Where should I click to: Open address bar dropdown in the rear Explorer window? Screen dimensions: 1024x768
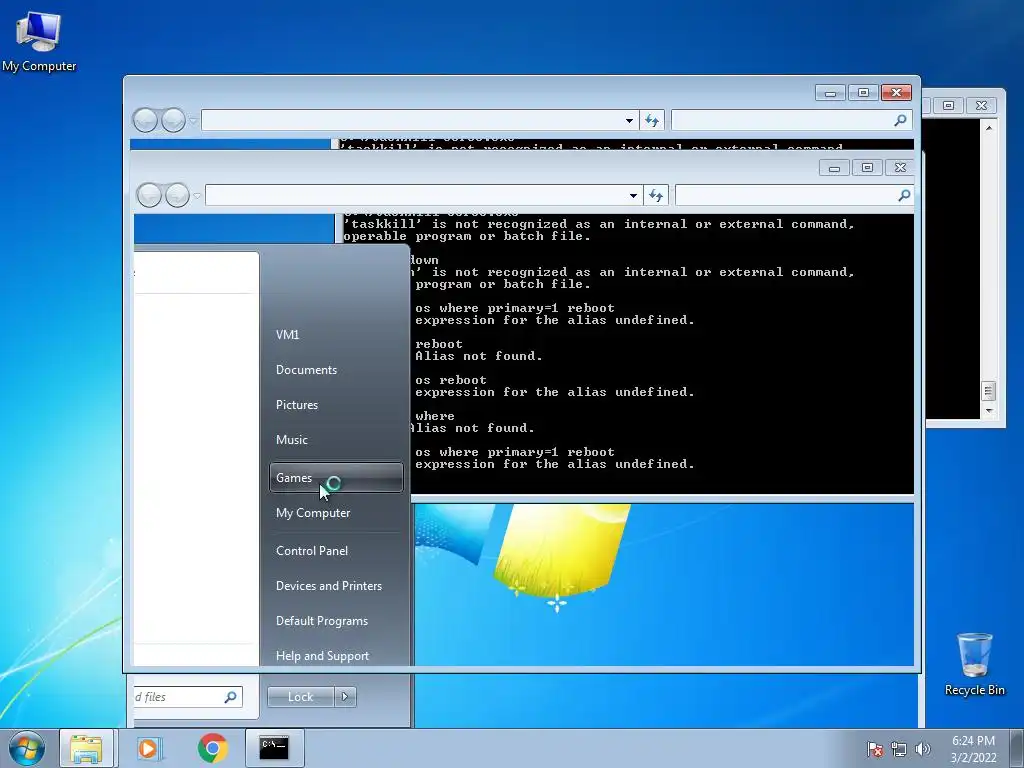629,120
